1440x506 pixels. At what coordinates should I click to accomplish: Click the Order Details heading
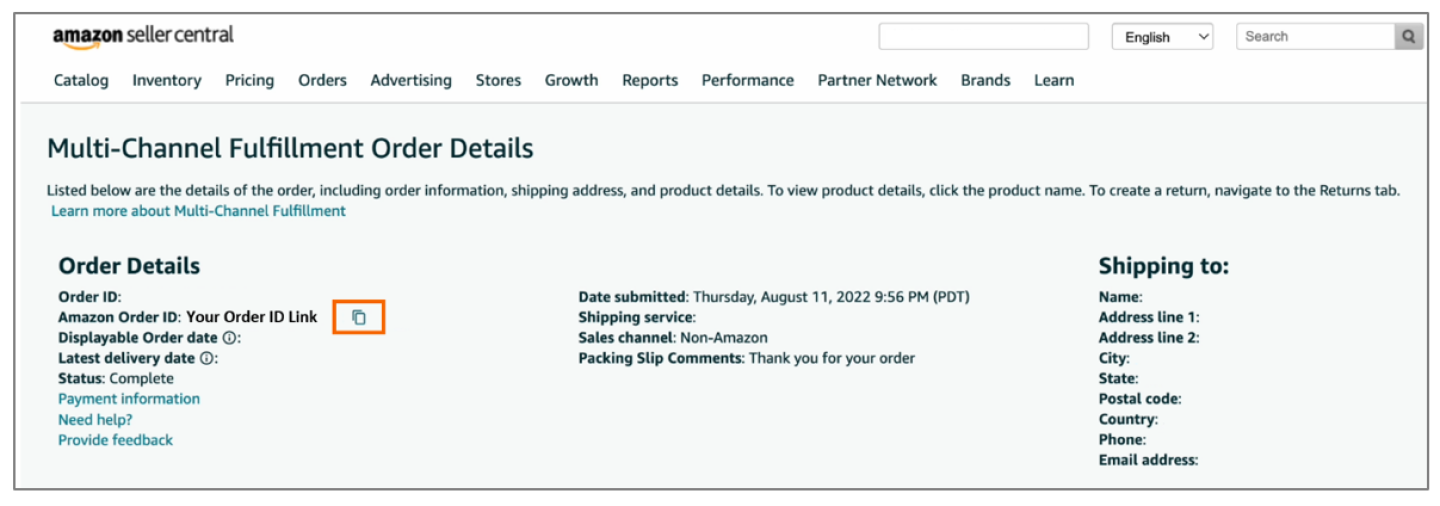129,266
